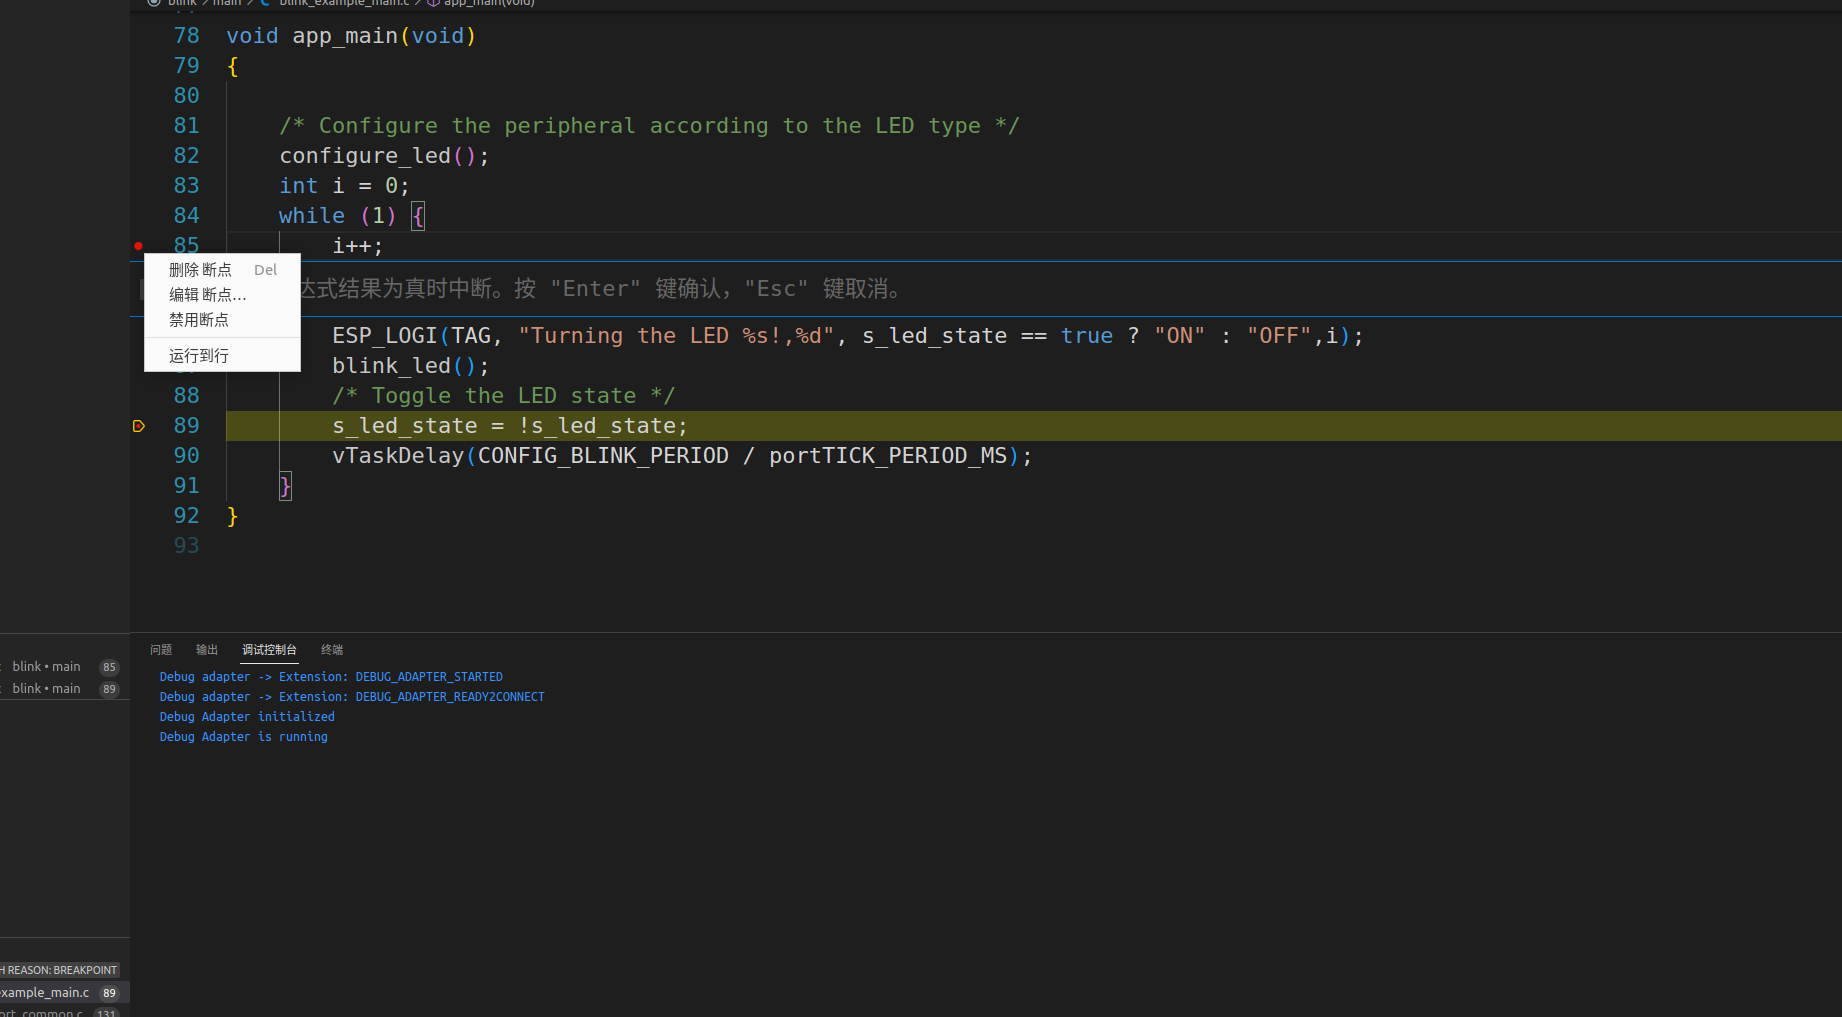Click app_main(void) in the breadcrumb
The width and height of the screenshot is (1842, 1017).
[x=482, y=3]
